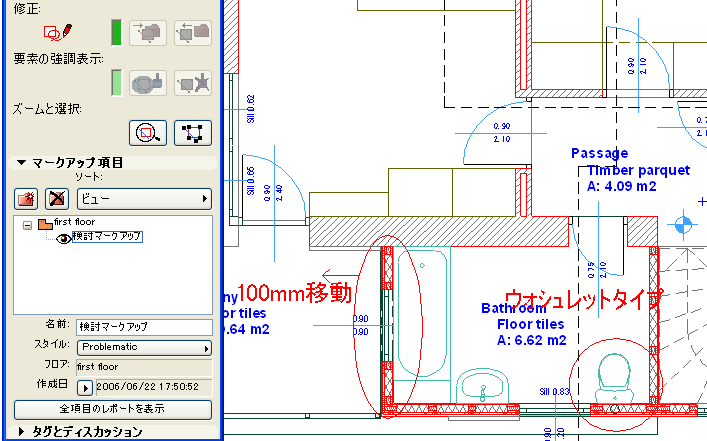Click the select markup elements button

coord(193,133)
